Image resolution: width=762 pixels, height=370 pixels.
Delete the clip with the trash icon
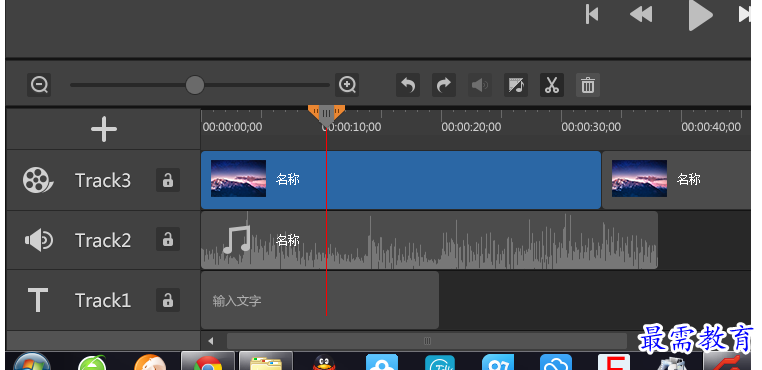click(x=588, y=85)
